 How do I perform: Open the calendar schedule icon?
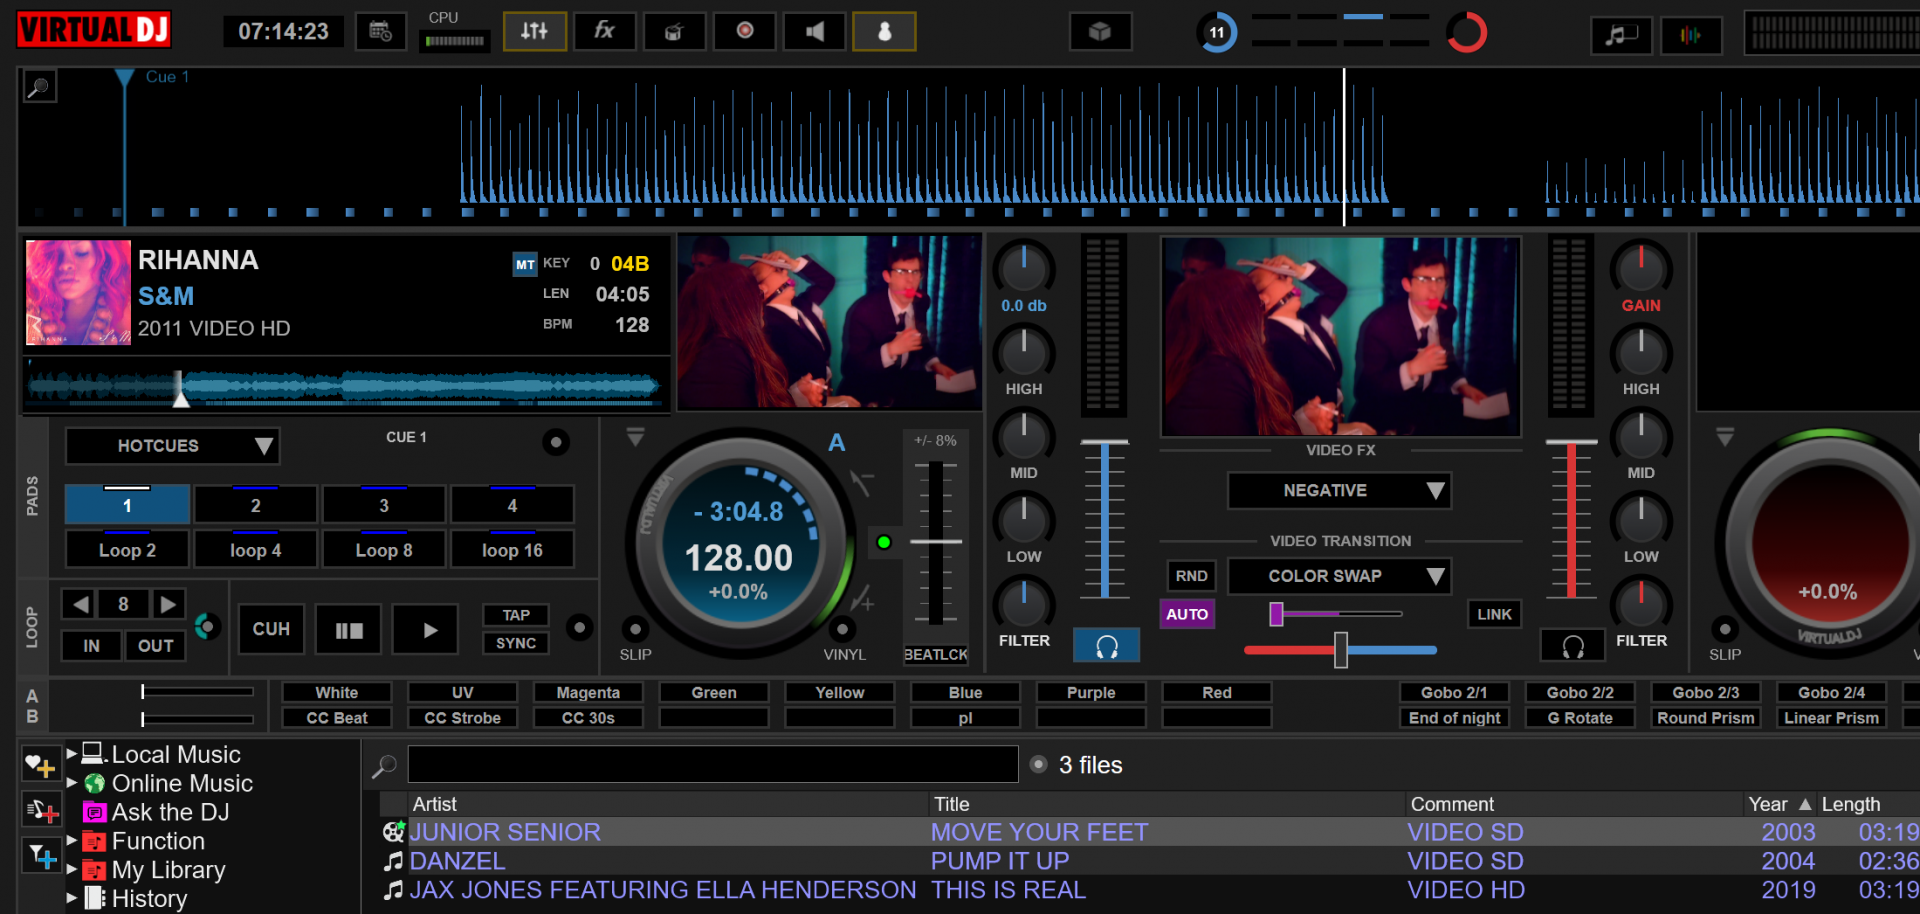(381, 32)
